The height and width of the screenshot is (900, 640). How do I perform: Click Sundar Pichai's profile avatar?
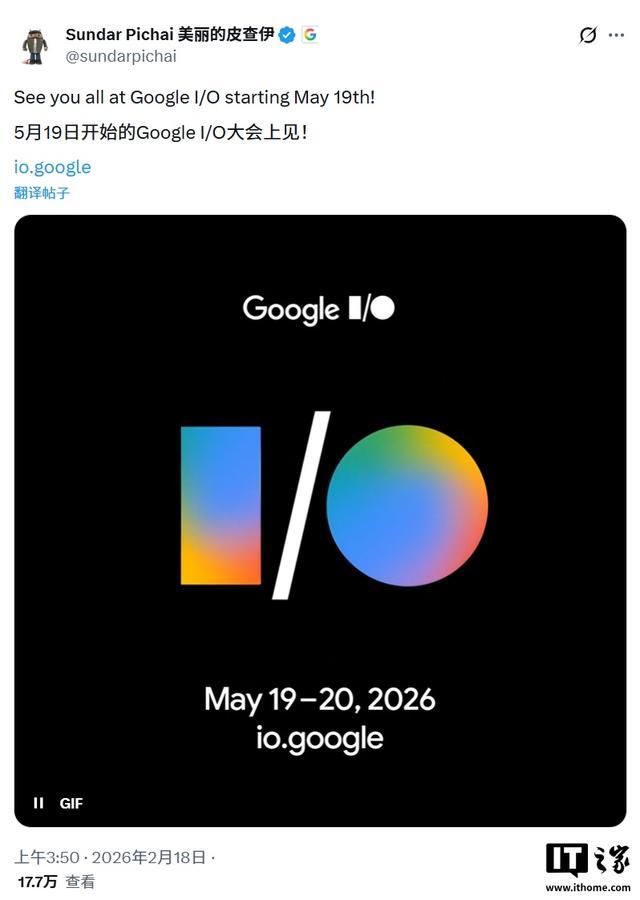pyautogui.click(x=35, y=45)
